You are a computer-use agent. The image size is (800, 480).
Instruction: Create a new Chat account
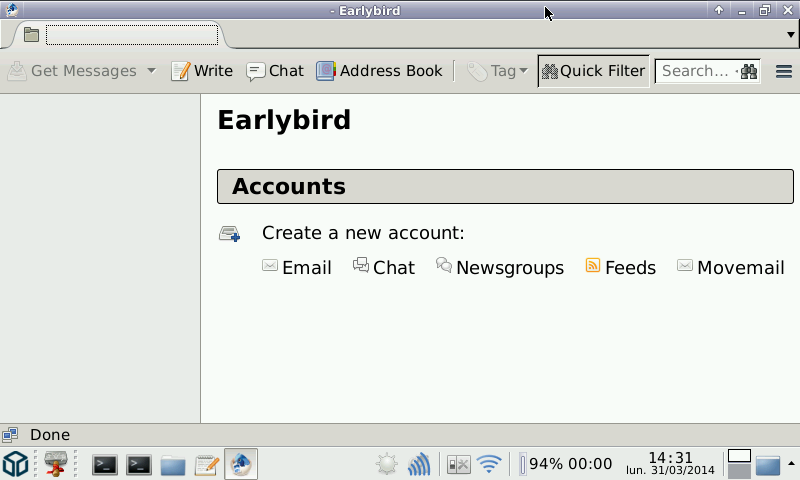[x=384, y=267]
